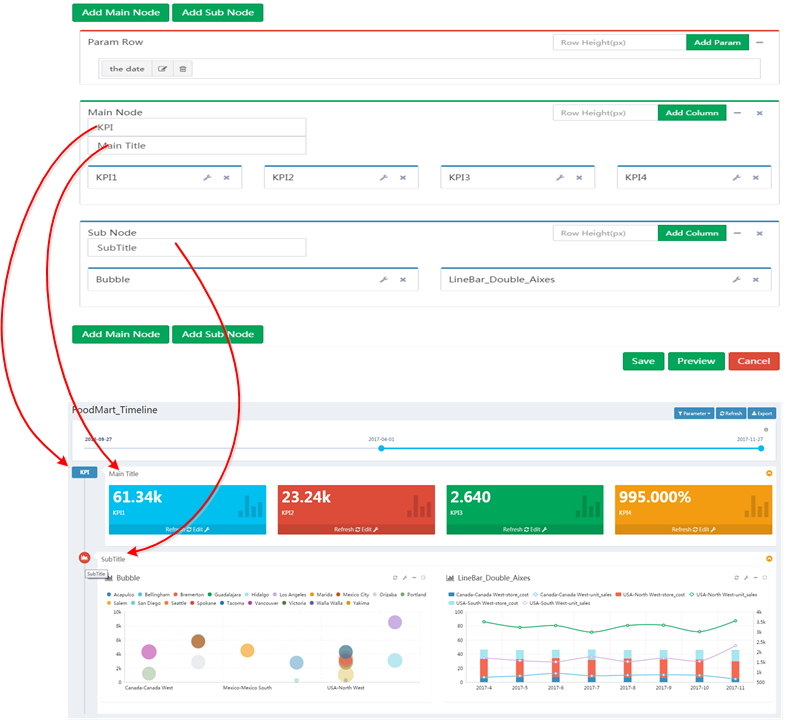This screenshot has width=787, height=720.
Task: Click the dashboard Refresh button
Action: [731, 413]
